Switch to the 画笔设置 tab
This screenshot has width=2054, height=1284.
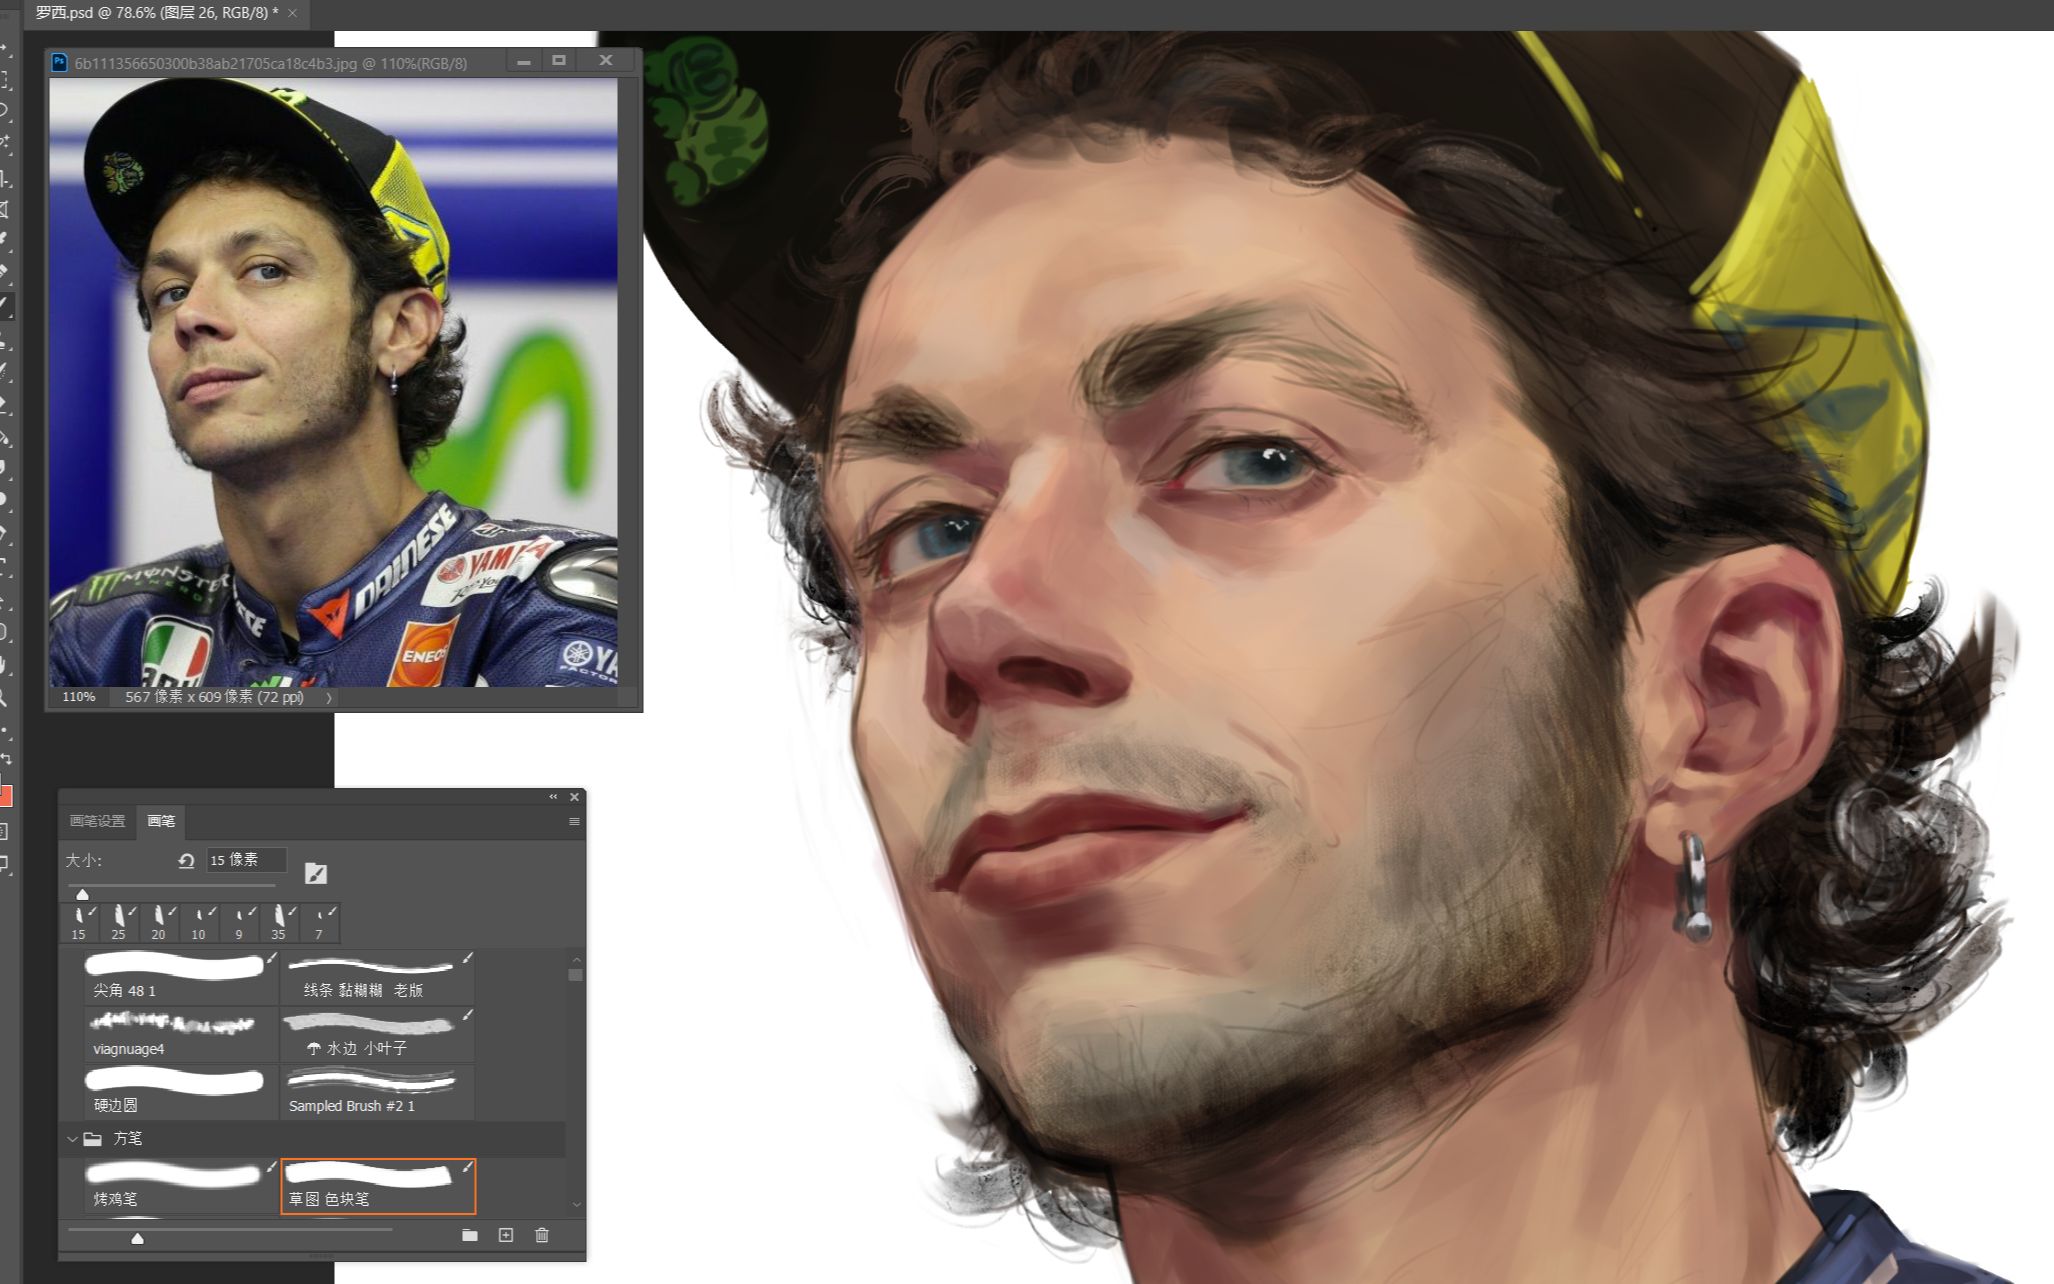[97, 821]
